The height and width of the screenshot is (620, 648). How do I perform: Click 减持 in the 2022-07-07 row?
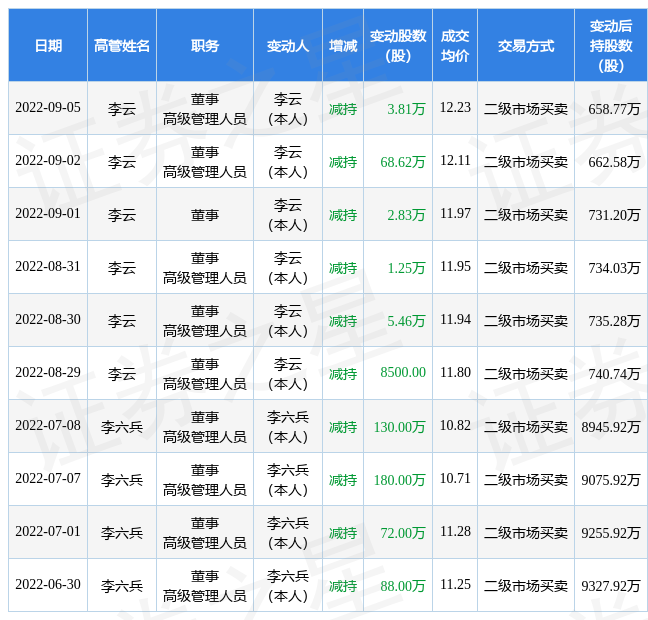[343, 480]
